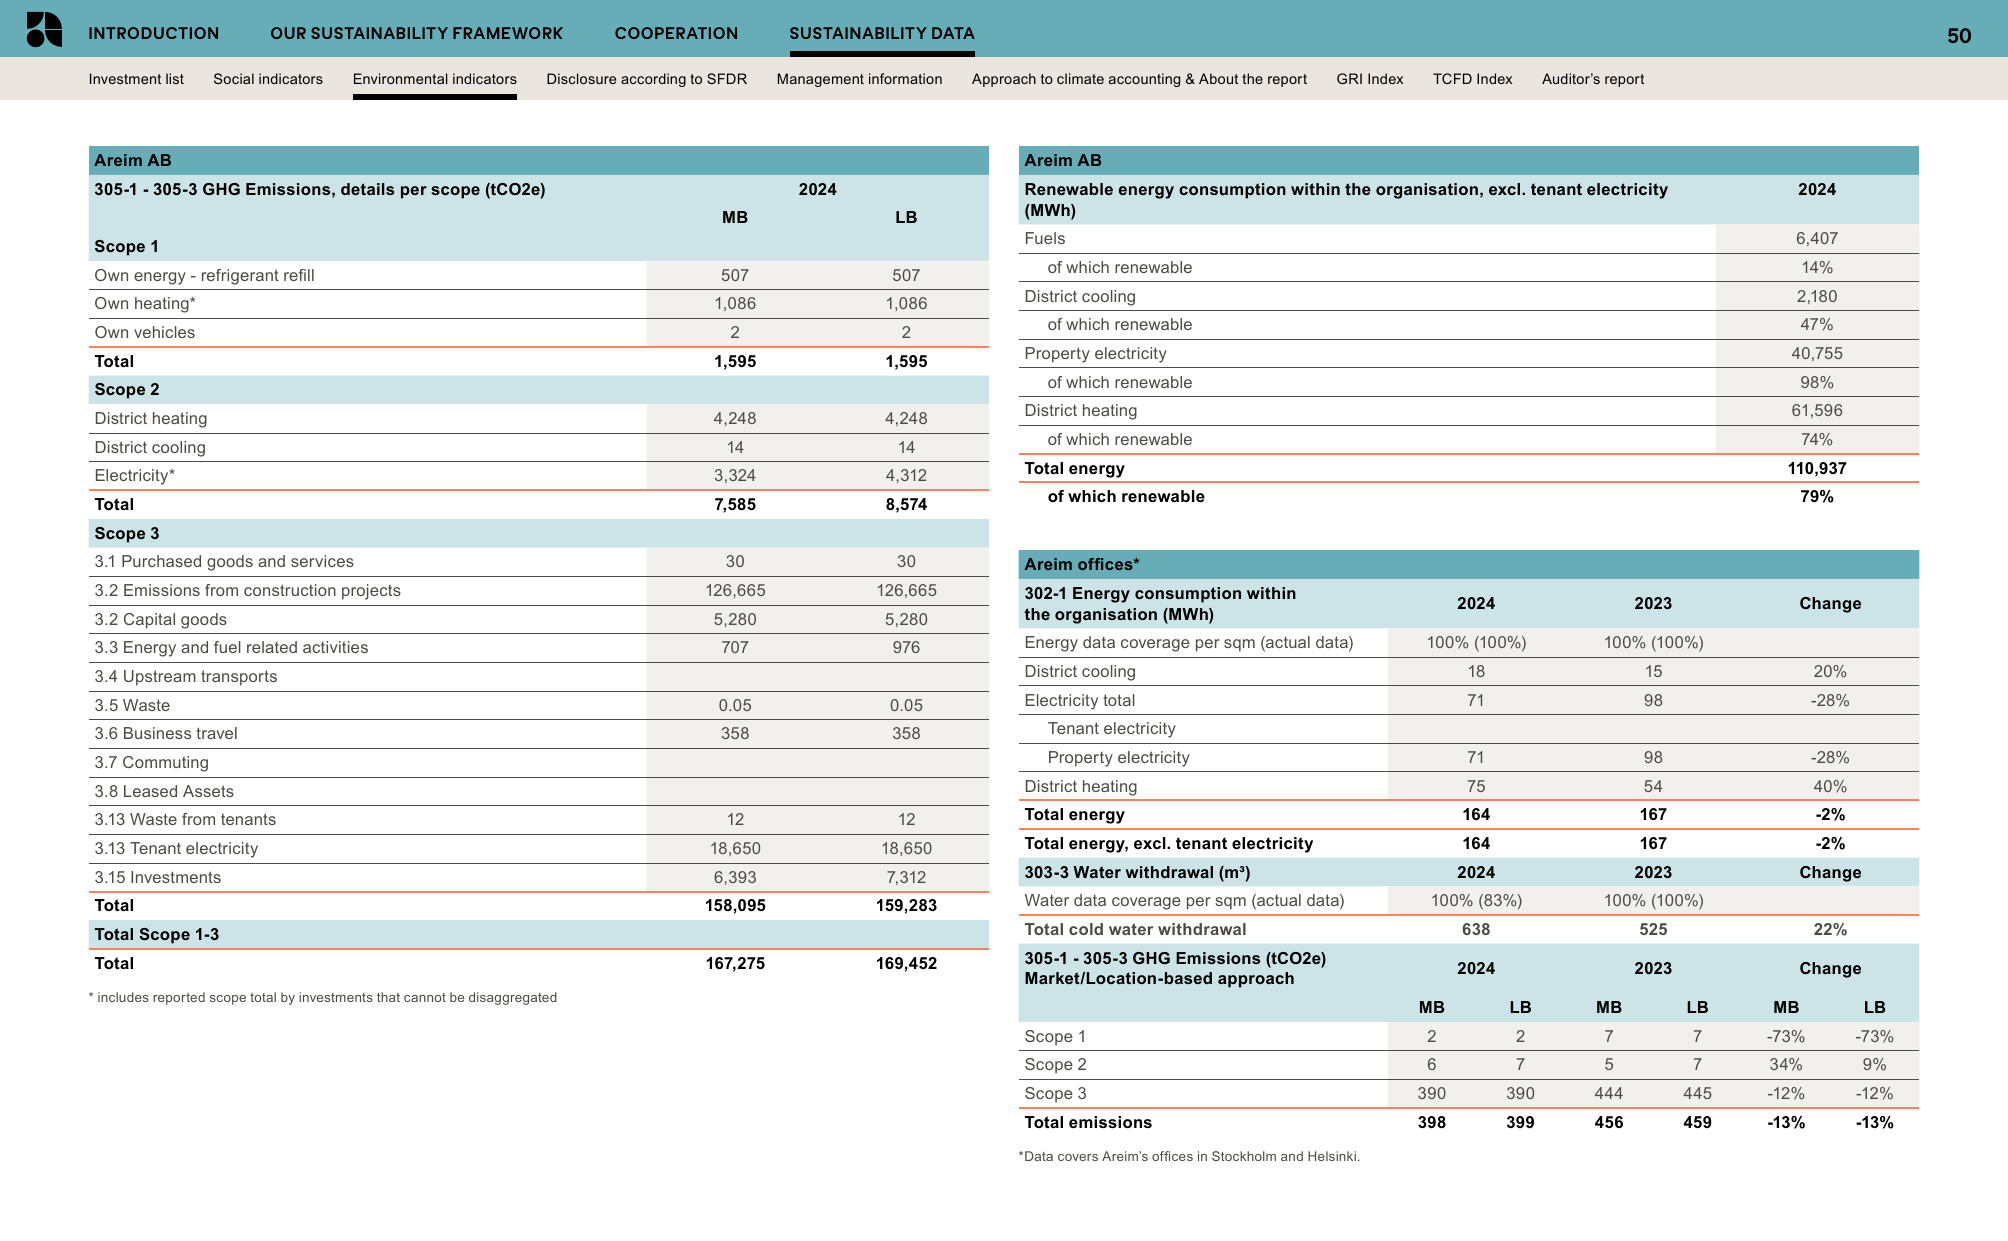The width and height of the screenshot is (2008, 1241).
Task: Open Our Sustainability Framework section
Action: coord(416,33)
